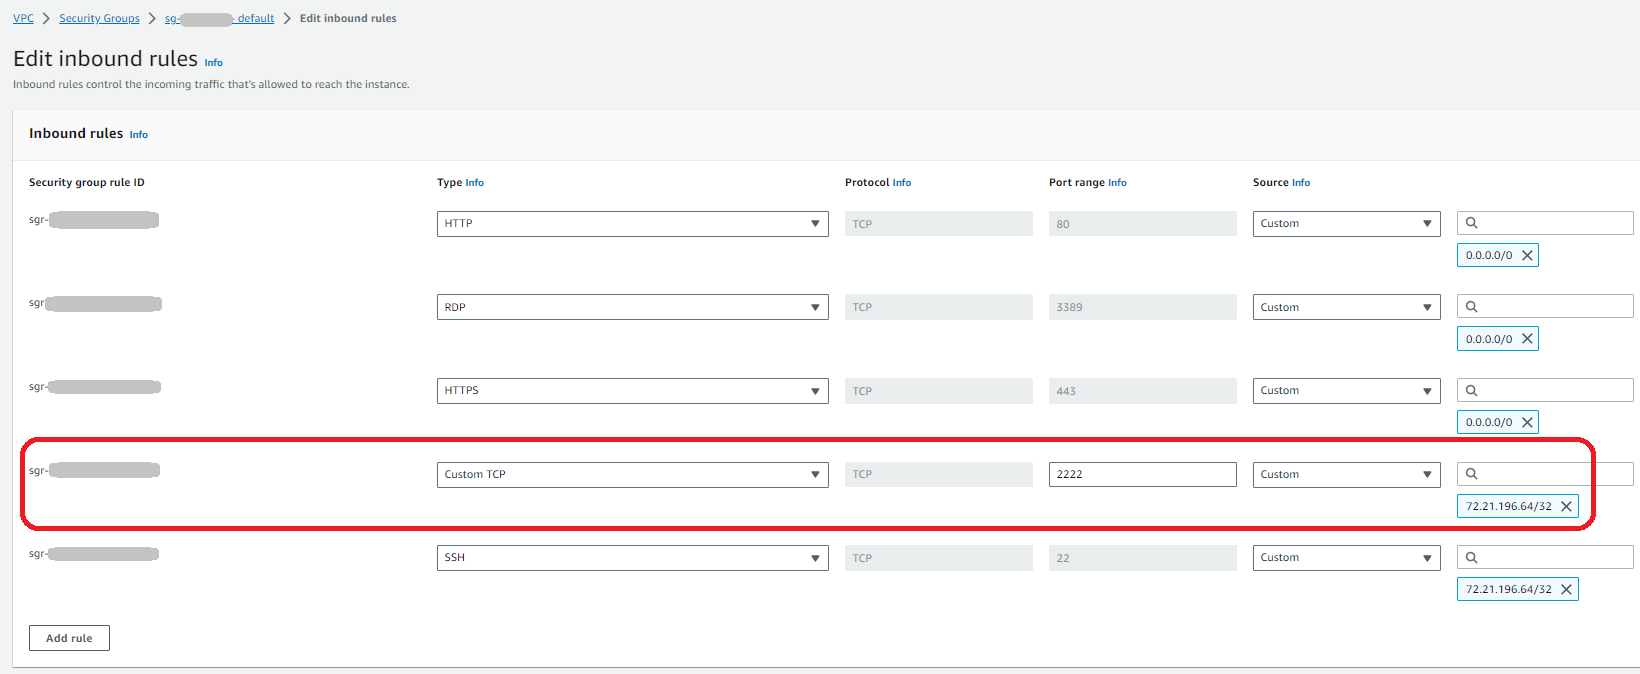Remove 72.21.196.64/32 from Custom TCP rule
The width and height of the screenshot is (1640, 674).
click(1566, 506)
